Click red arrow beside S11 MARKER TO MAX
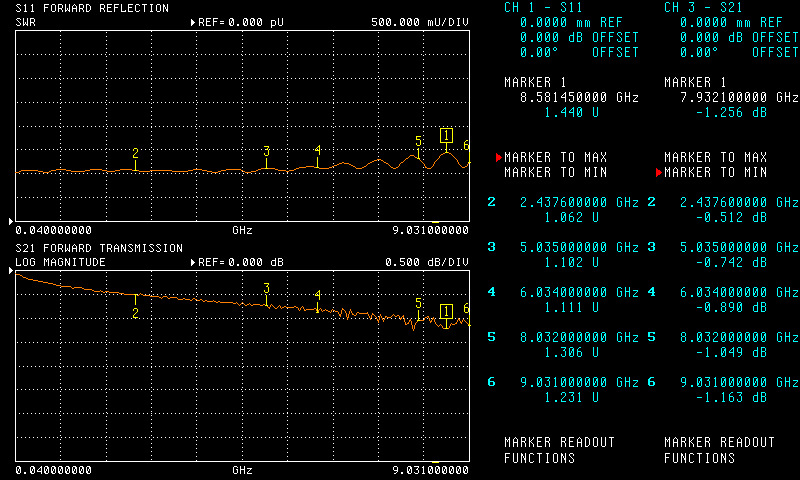 [498, 158]
